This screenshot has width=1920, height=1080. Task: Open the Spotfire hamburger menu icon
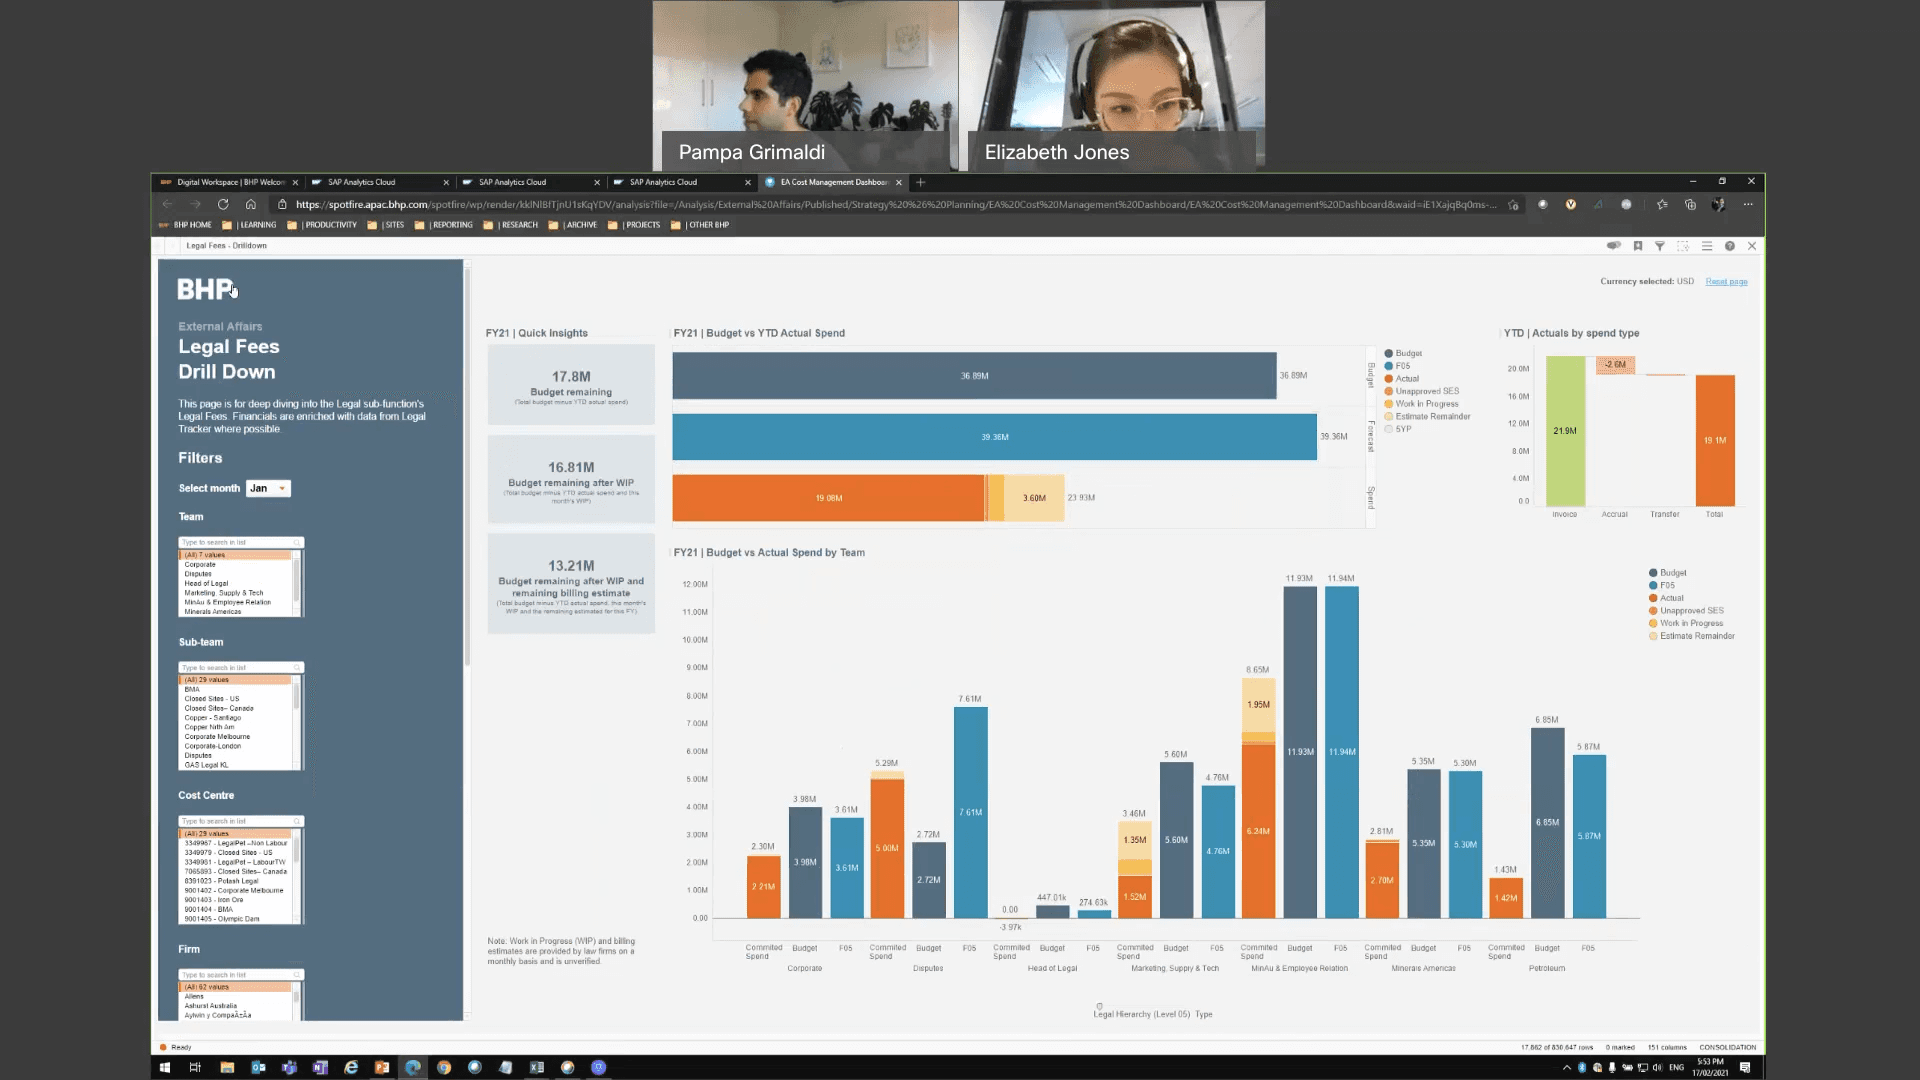1707,246
